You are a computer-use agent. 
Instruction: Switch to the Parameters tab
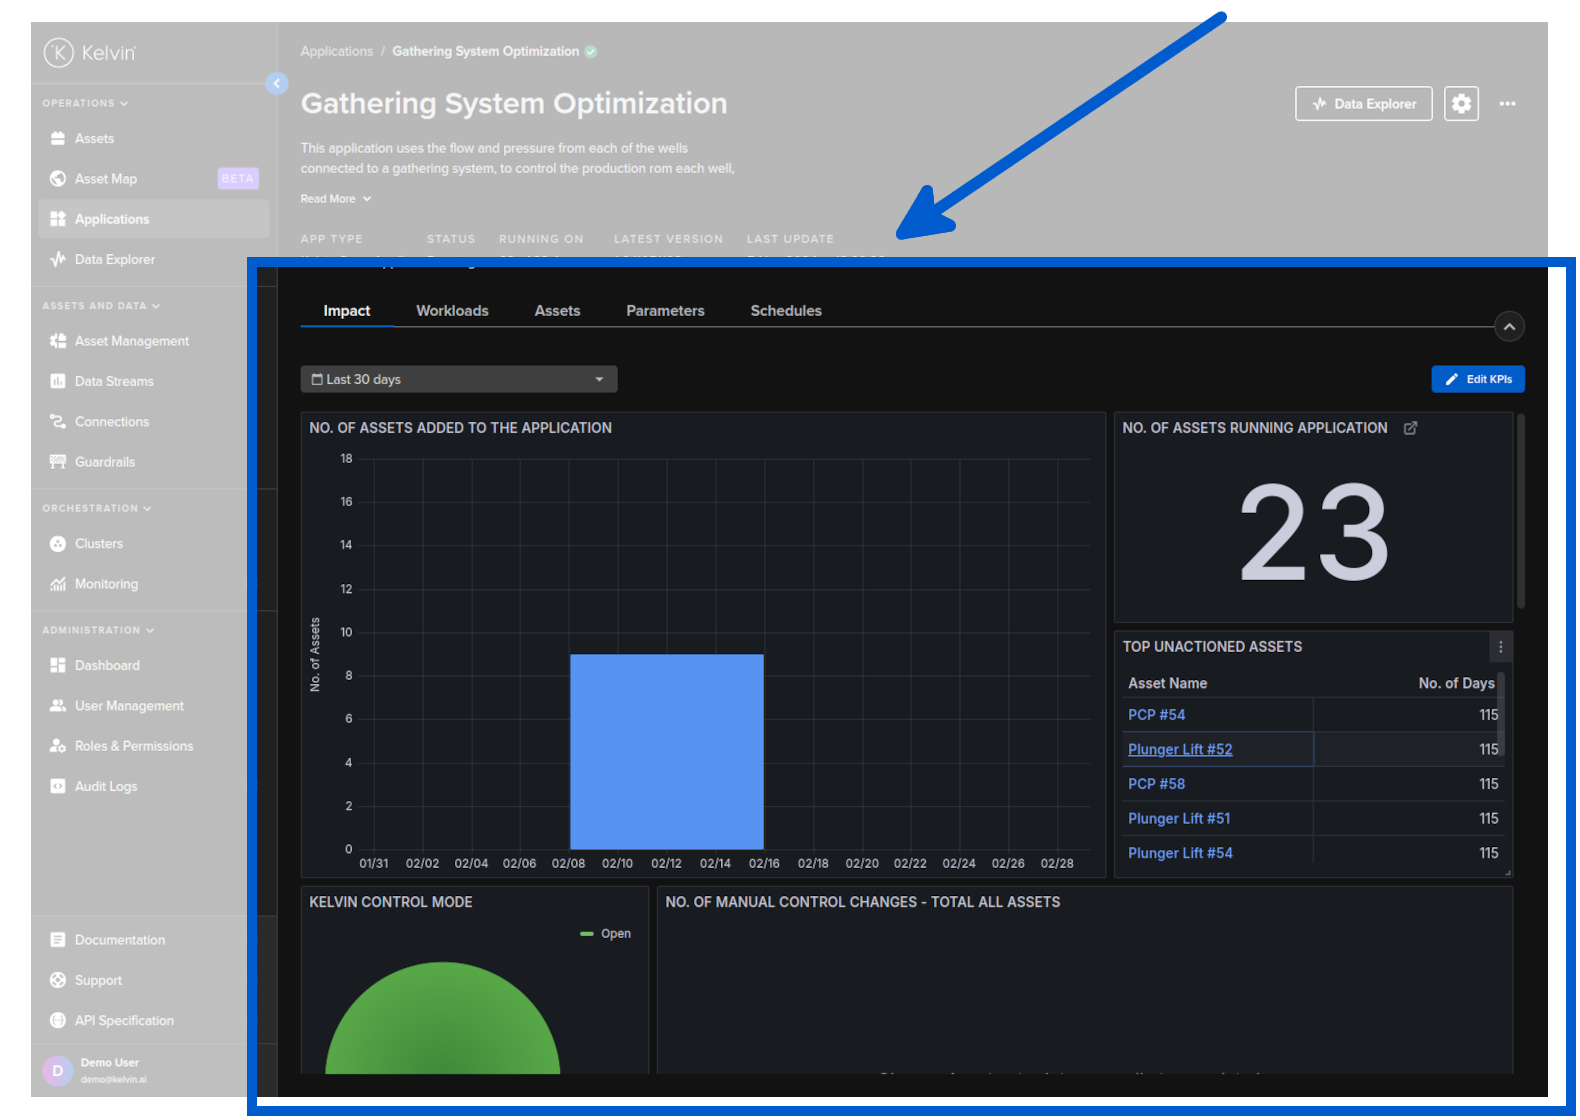click(665, 311)
